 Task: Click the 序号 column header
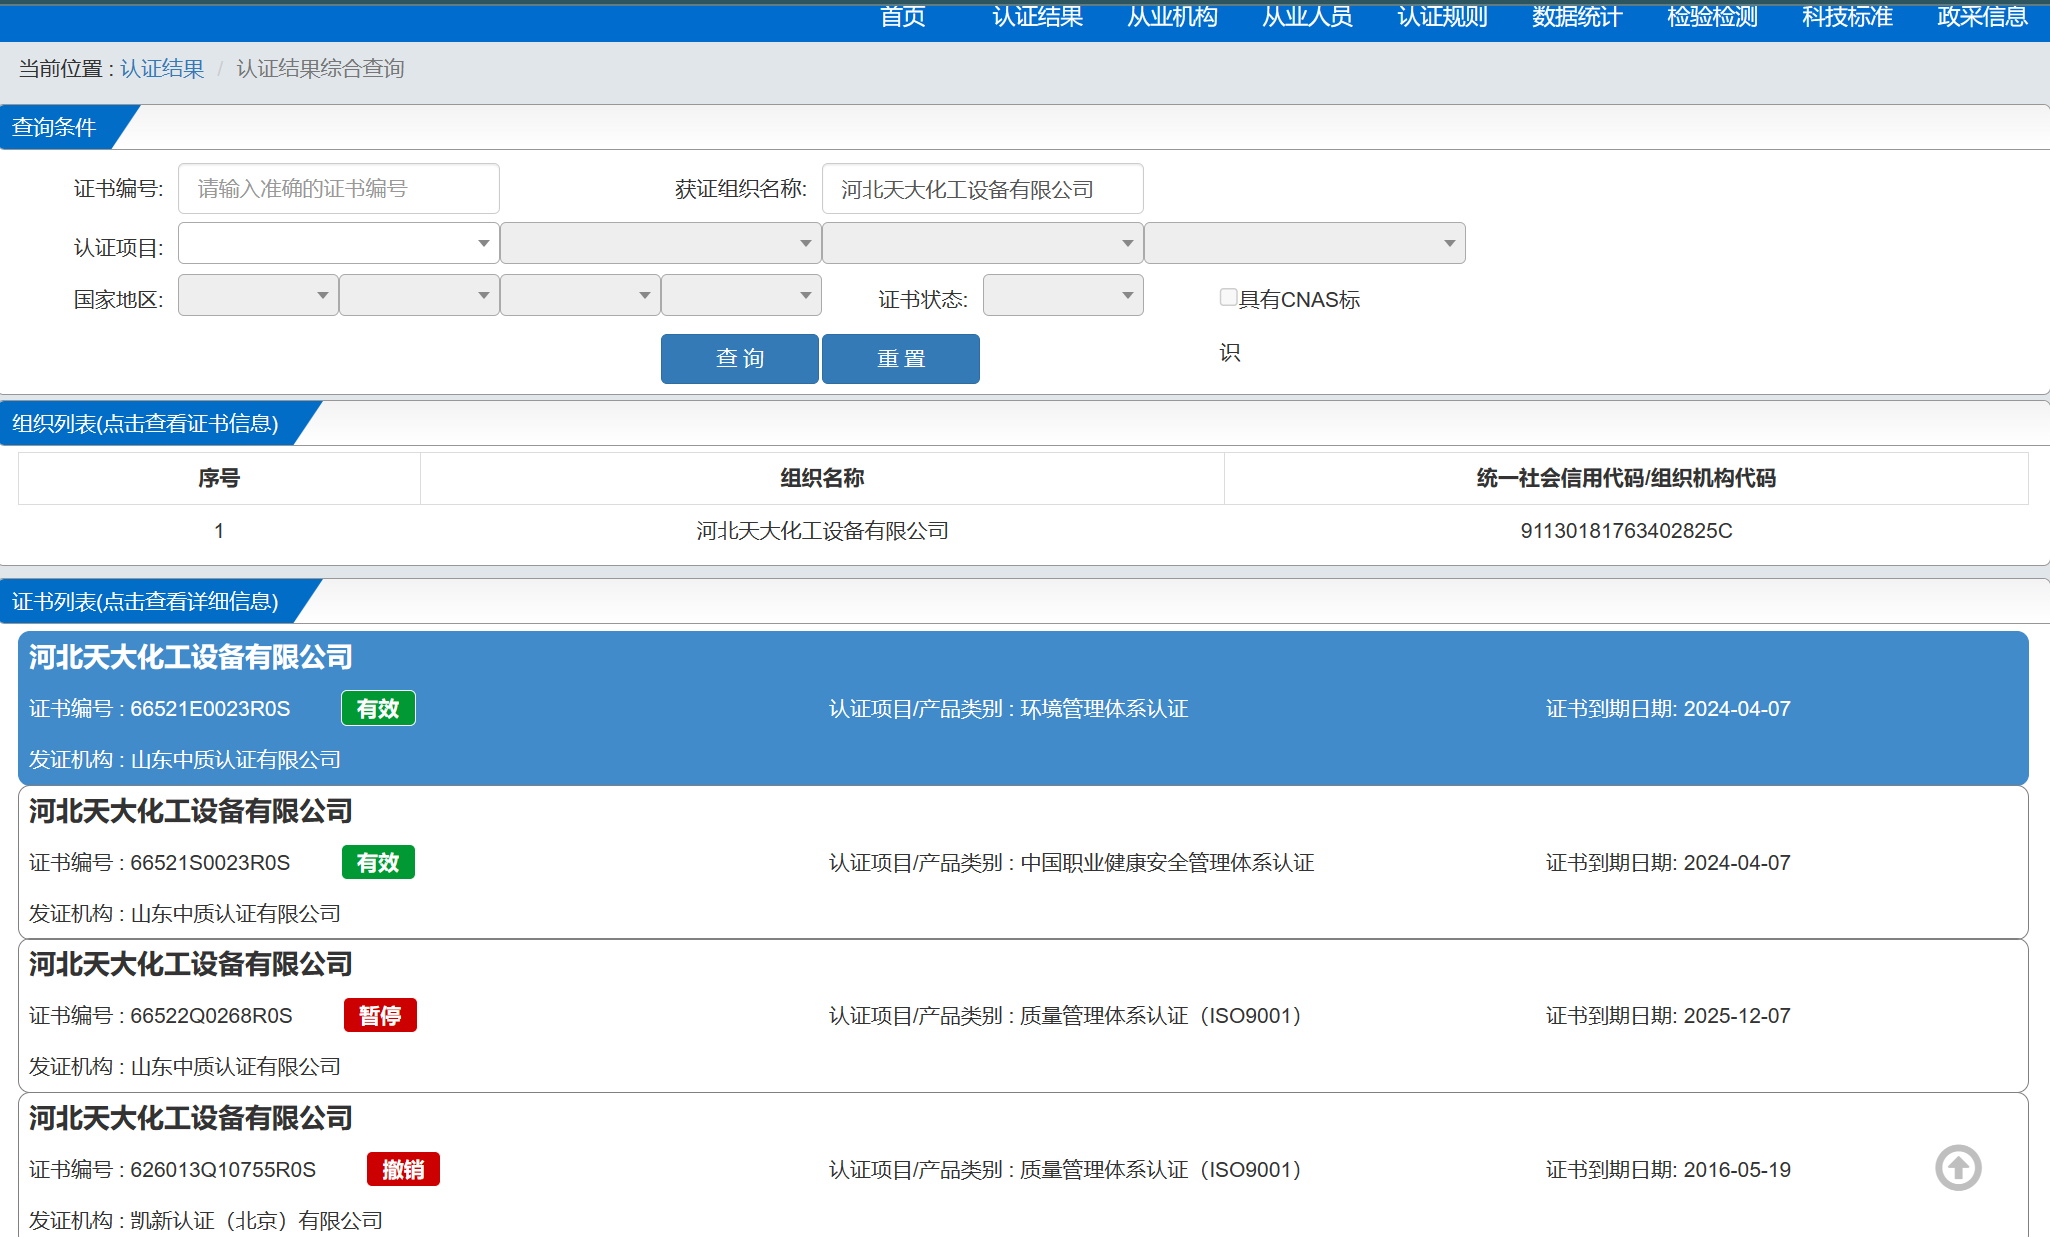pyautogui.click(x=219, y=478)
